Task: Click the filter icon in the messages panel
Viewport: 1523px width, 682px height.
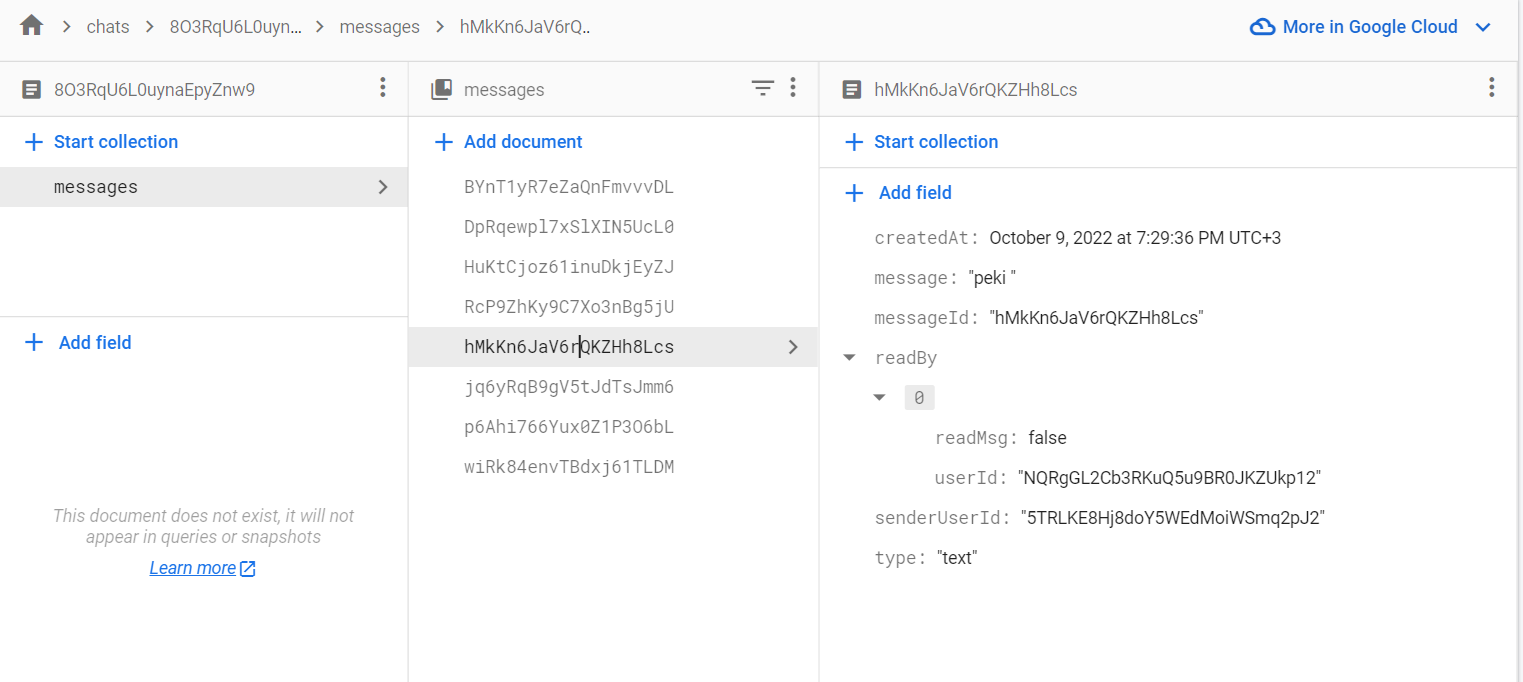Action: (763, 88)
